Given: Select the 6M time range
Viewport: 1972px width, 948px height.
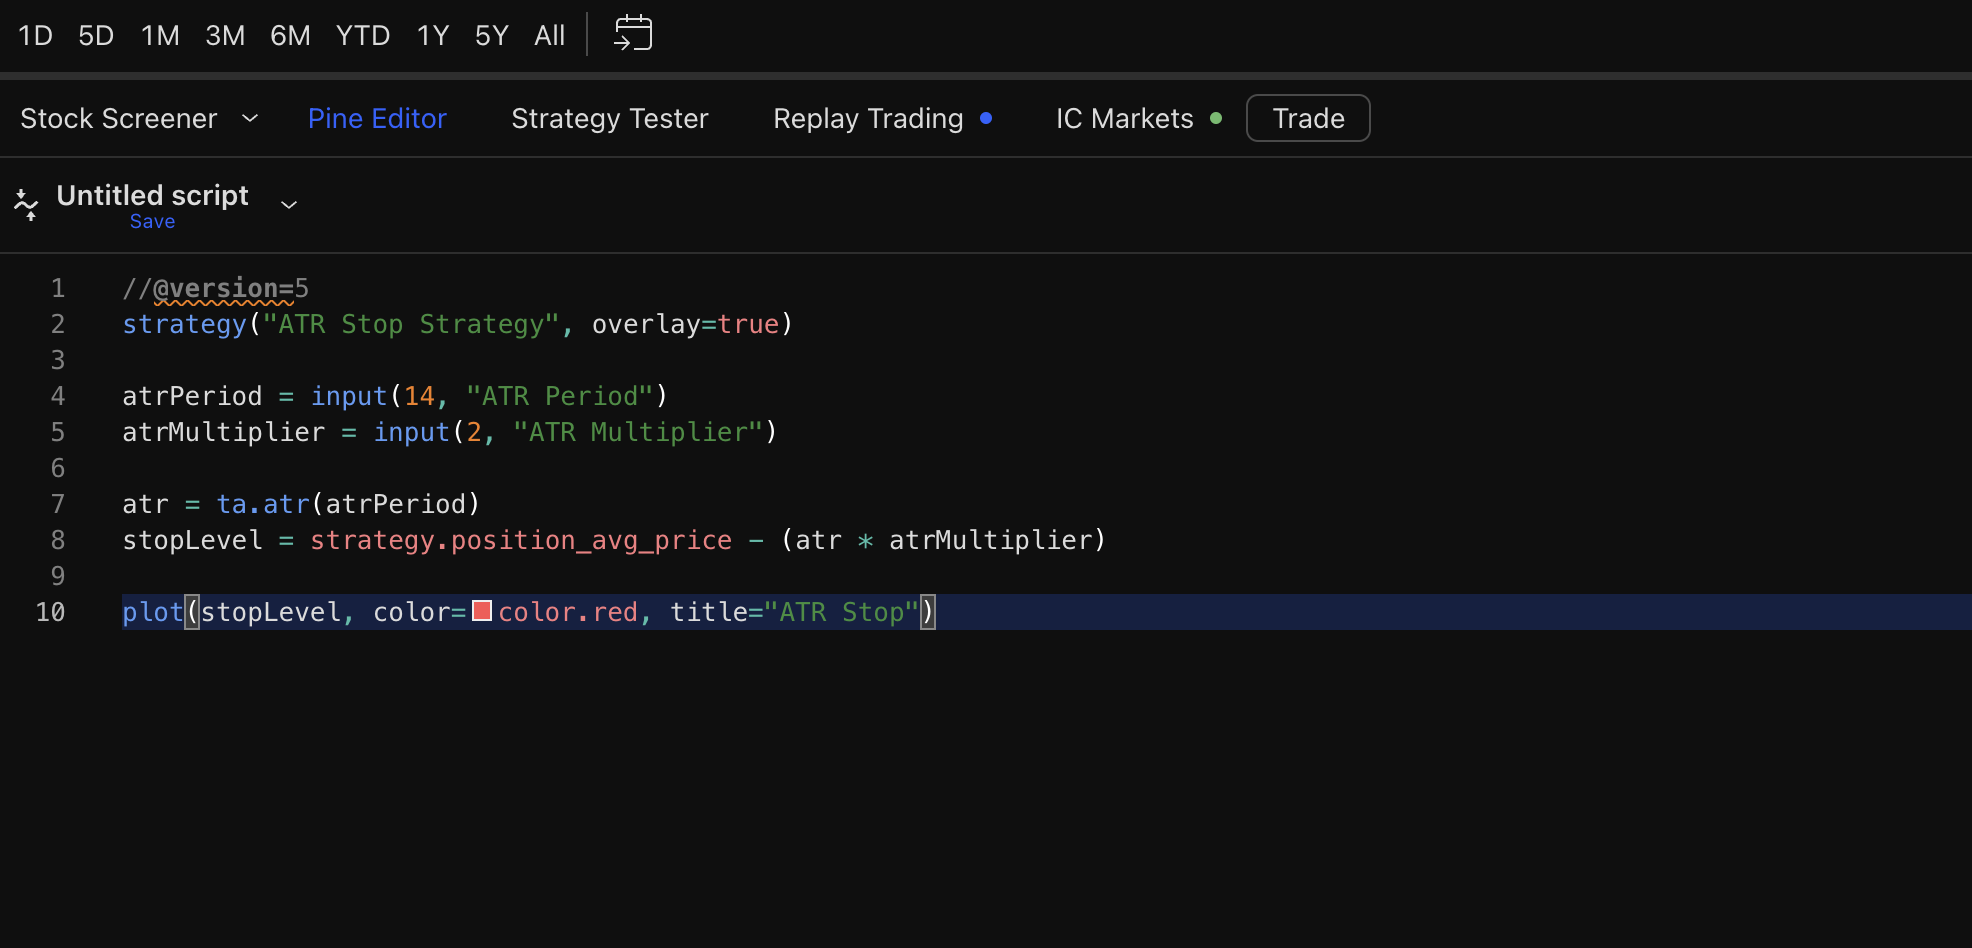Looking at the screenshot, I should point(290,36).
